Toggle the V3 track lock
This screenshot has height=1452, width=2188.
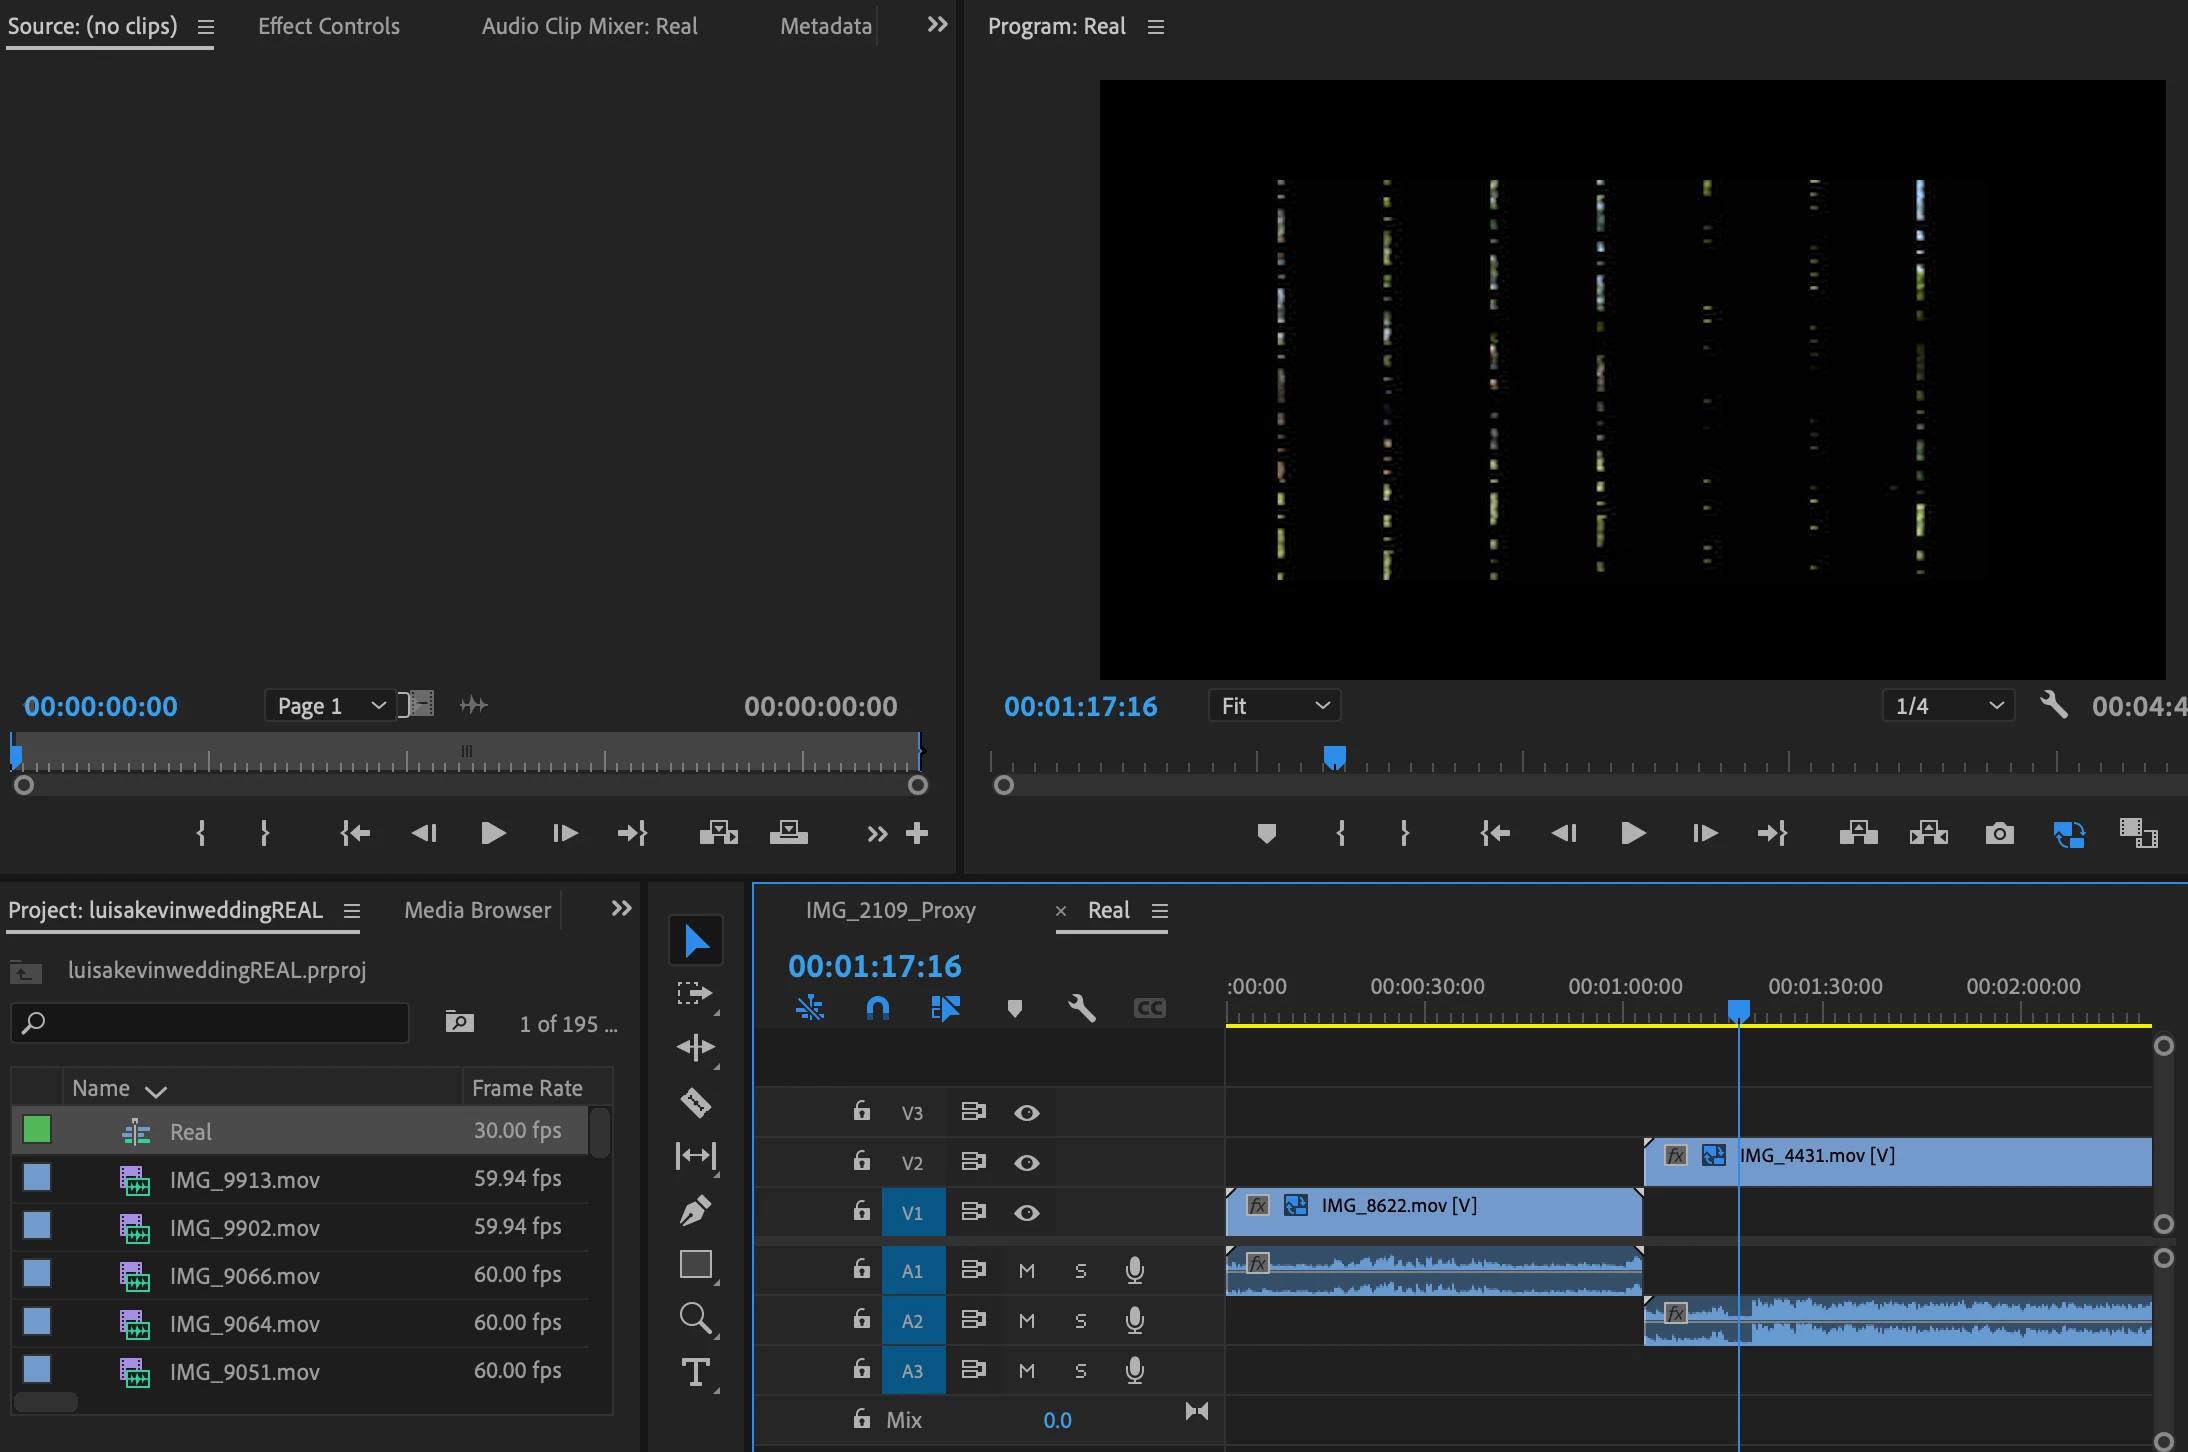pos(861,1111)
